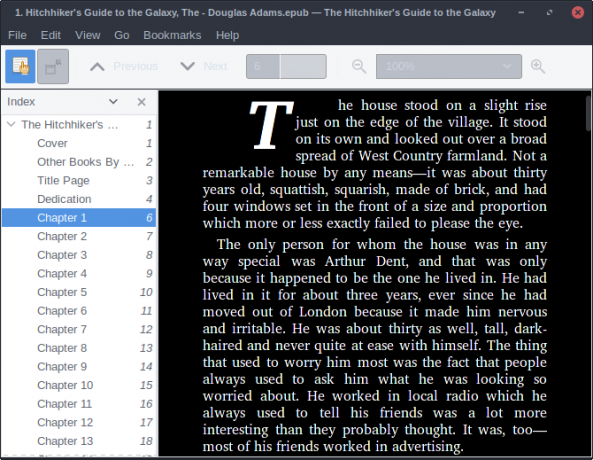
Task: Open Chapter 12 in the index
Action: click(x=79, y=422)
